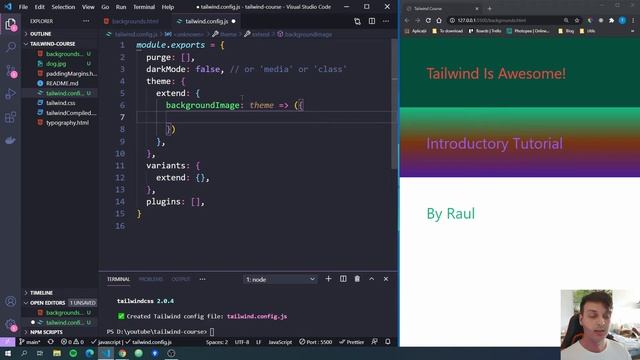640x360 pixels.
Task: Collapse the TAILWIND-COURSE folder section
Action: [x=53, y=44]
